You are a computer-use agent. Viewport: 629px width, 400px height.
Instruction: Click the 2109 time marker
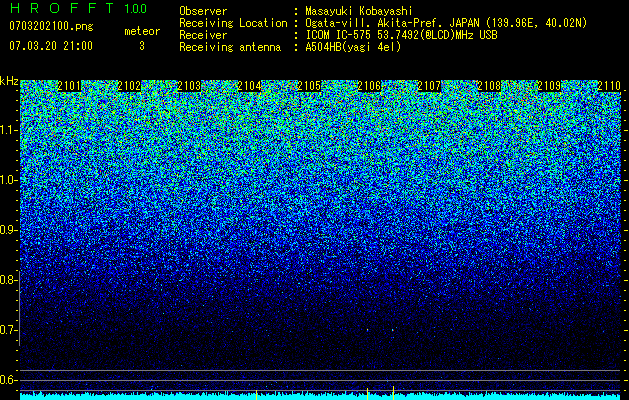coord(549,86)
